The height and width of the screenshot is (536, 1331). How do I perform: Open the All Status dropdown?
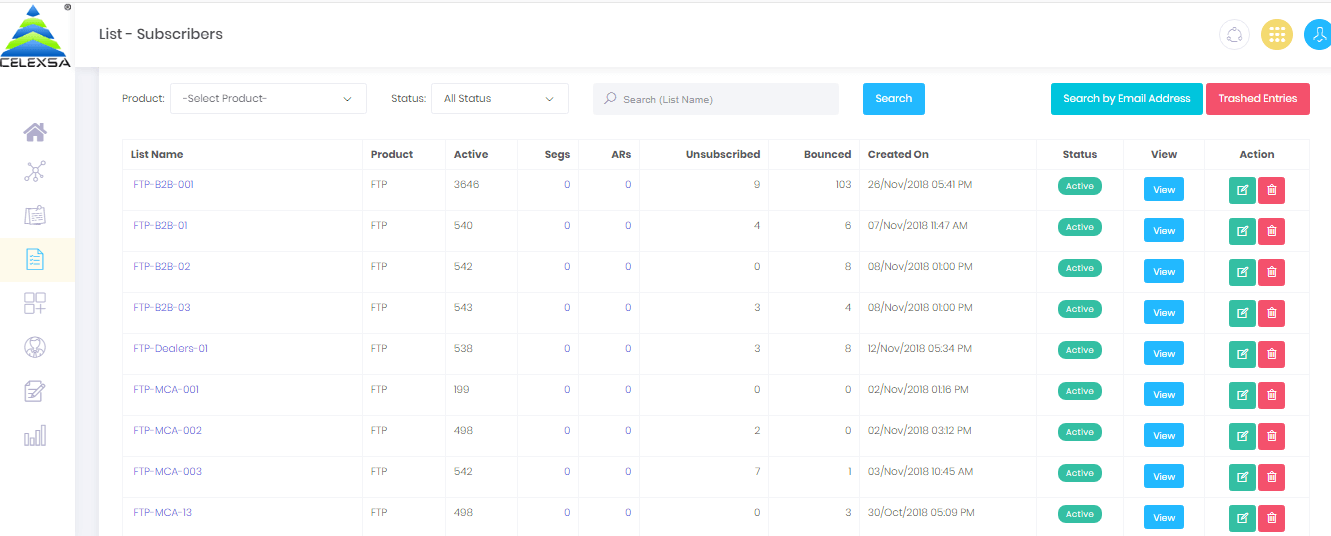[x=499, y=99]
